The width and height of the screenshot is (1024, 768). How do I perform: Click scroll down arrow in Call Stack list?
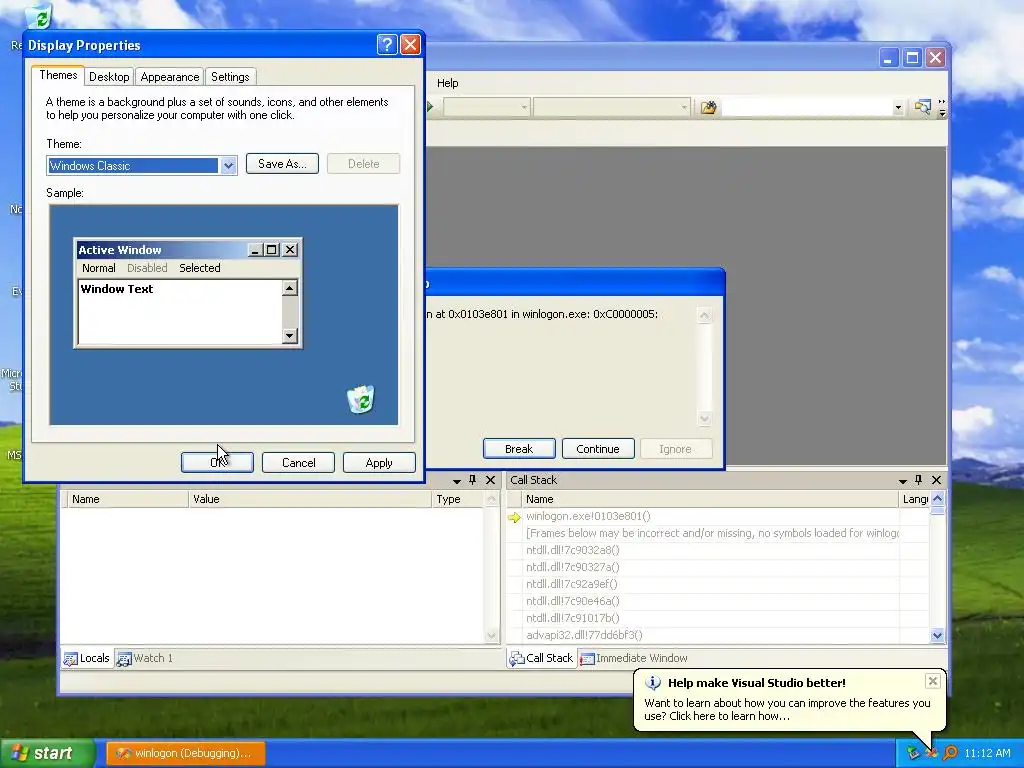tap(937, 635)
